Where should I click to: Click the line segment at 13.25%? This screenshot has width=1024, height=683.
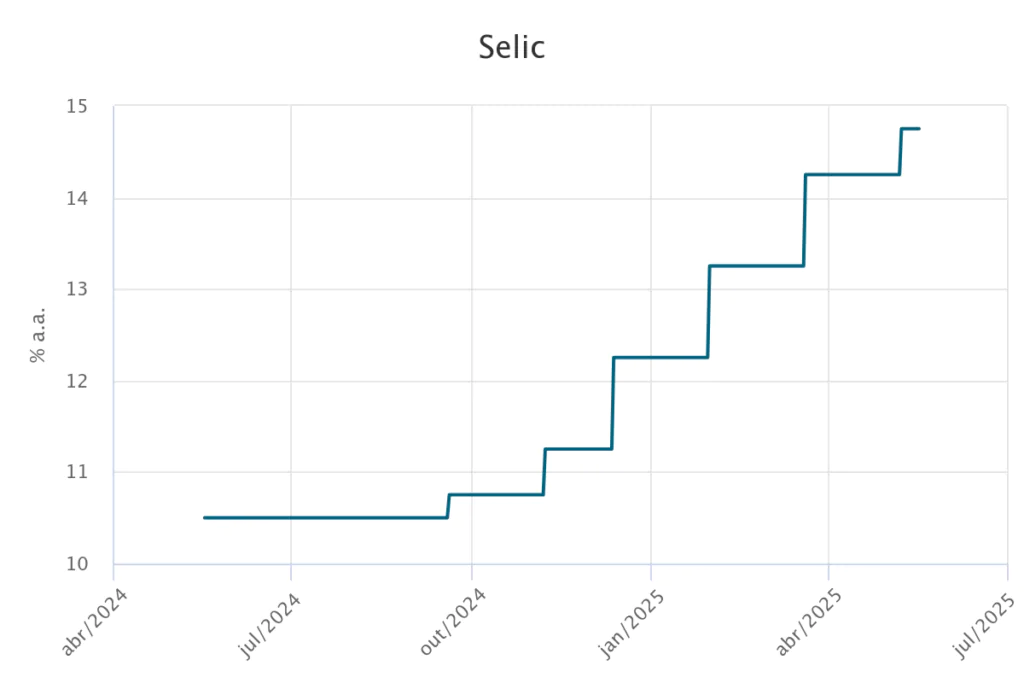pos(756,266)
